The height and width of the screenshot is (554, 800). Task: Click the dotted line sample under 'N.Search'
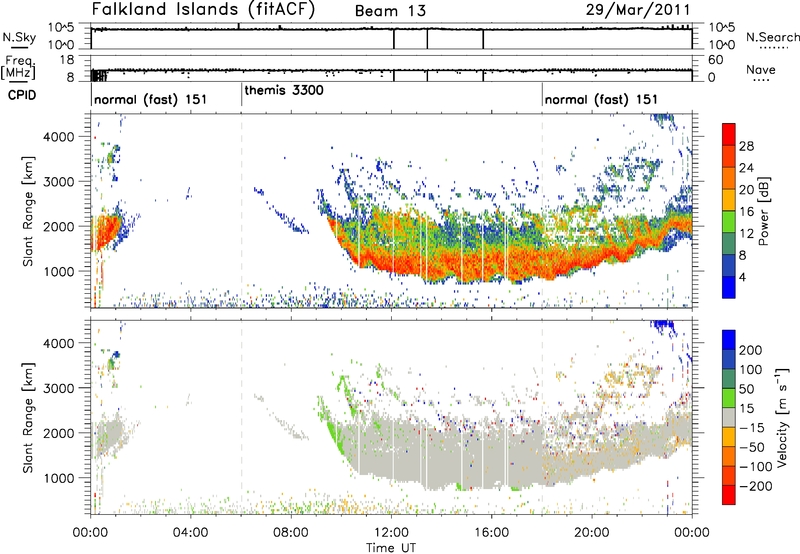(x=774, y=49)
